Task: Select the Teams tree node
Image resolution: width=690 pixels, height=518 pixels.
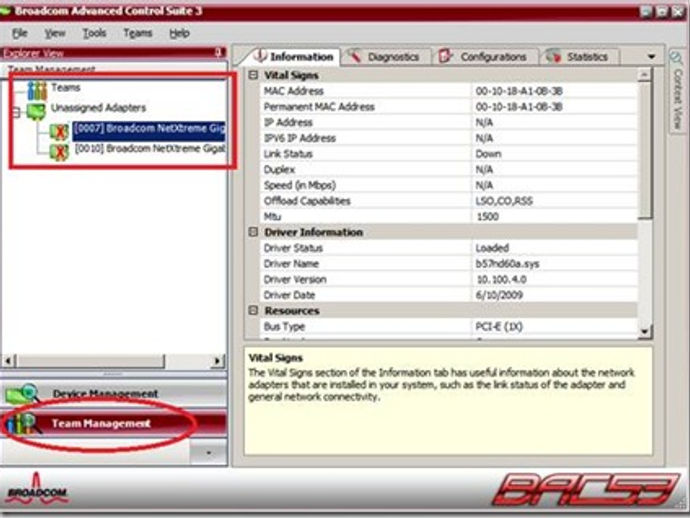Action: click(66, 88)
